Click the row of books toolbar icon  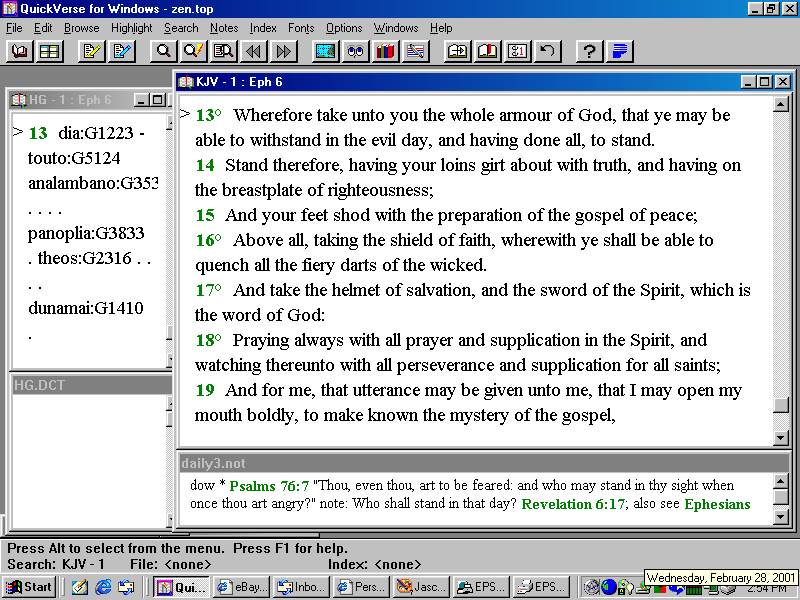pyautogui.click(x=386, y=51)
